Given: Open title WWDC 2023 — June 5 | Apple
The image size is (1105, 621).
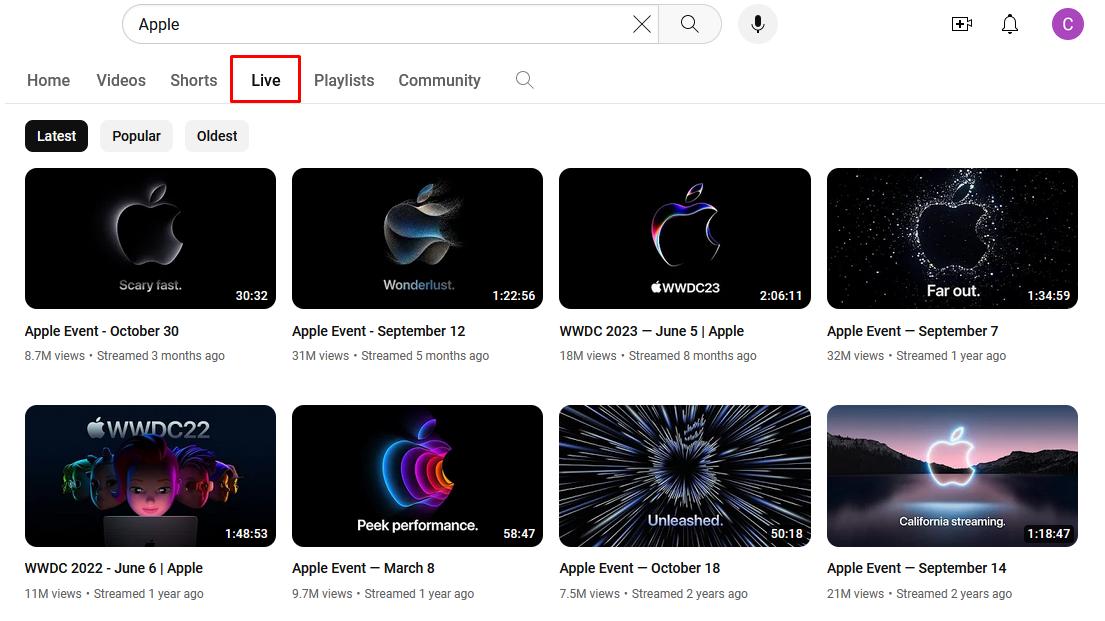Looking at the screenshot, I should [652, 331].
